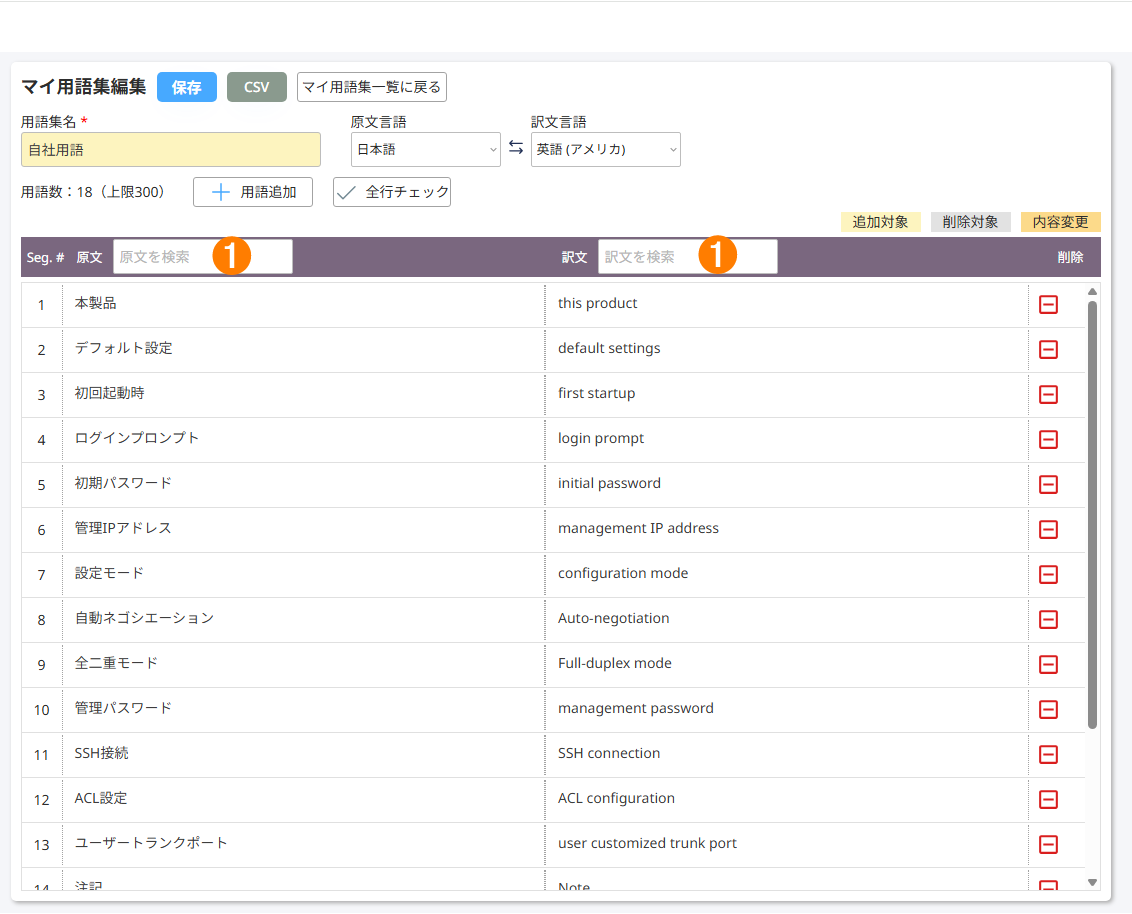
Task: Delete the 管理パスワード row
Action: pyautogui.click(x=1048, y=709)
